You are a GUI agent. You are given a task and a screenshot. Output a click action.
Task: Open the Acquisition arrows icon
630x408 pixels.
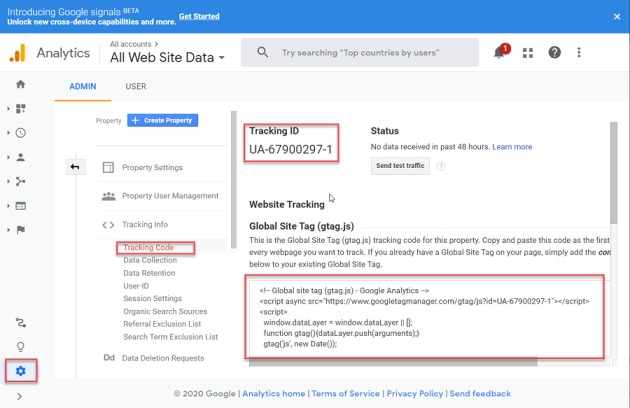(20, 181)
